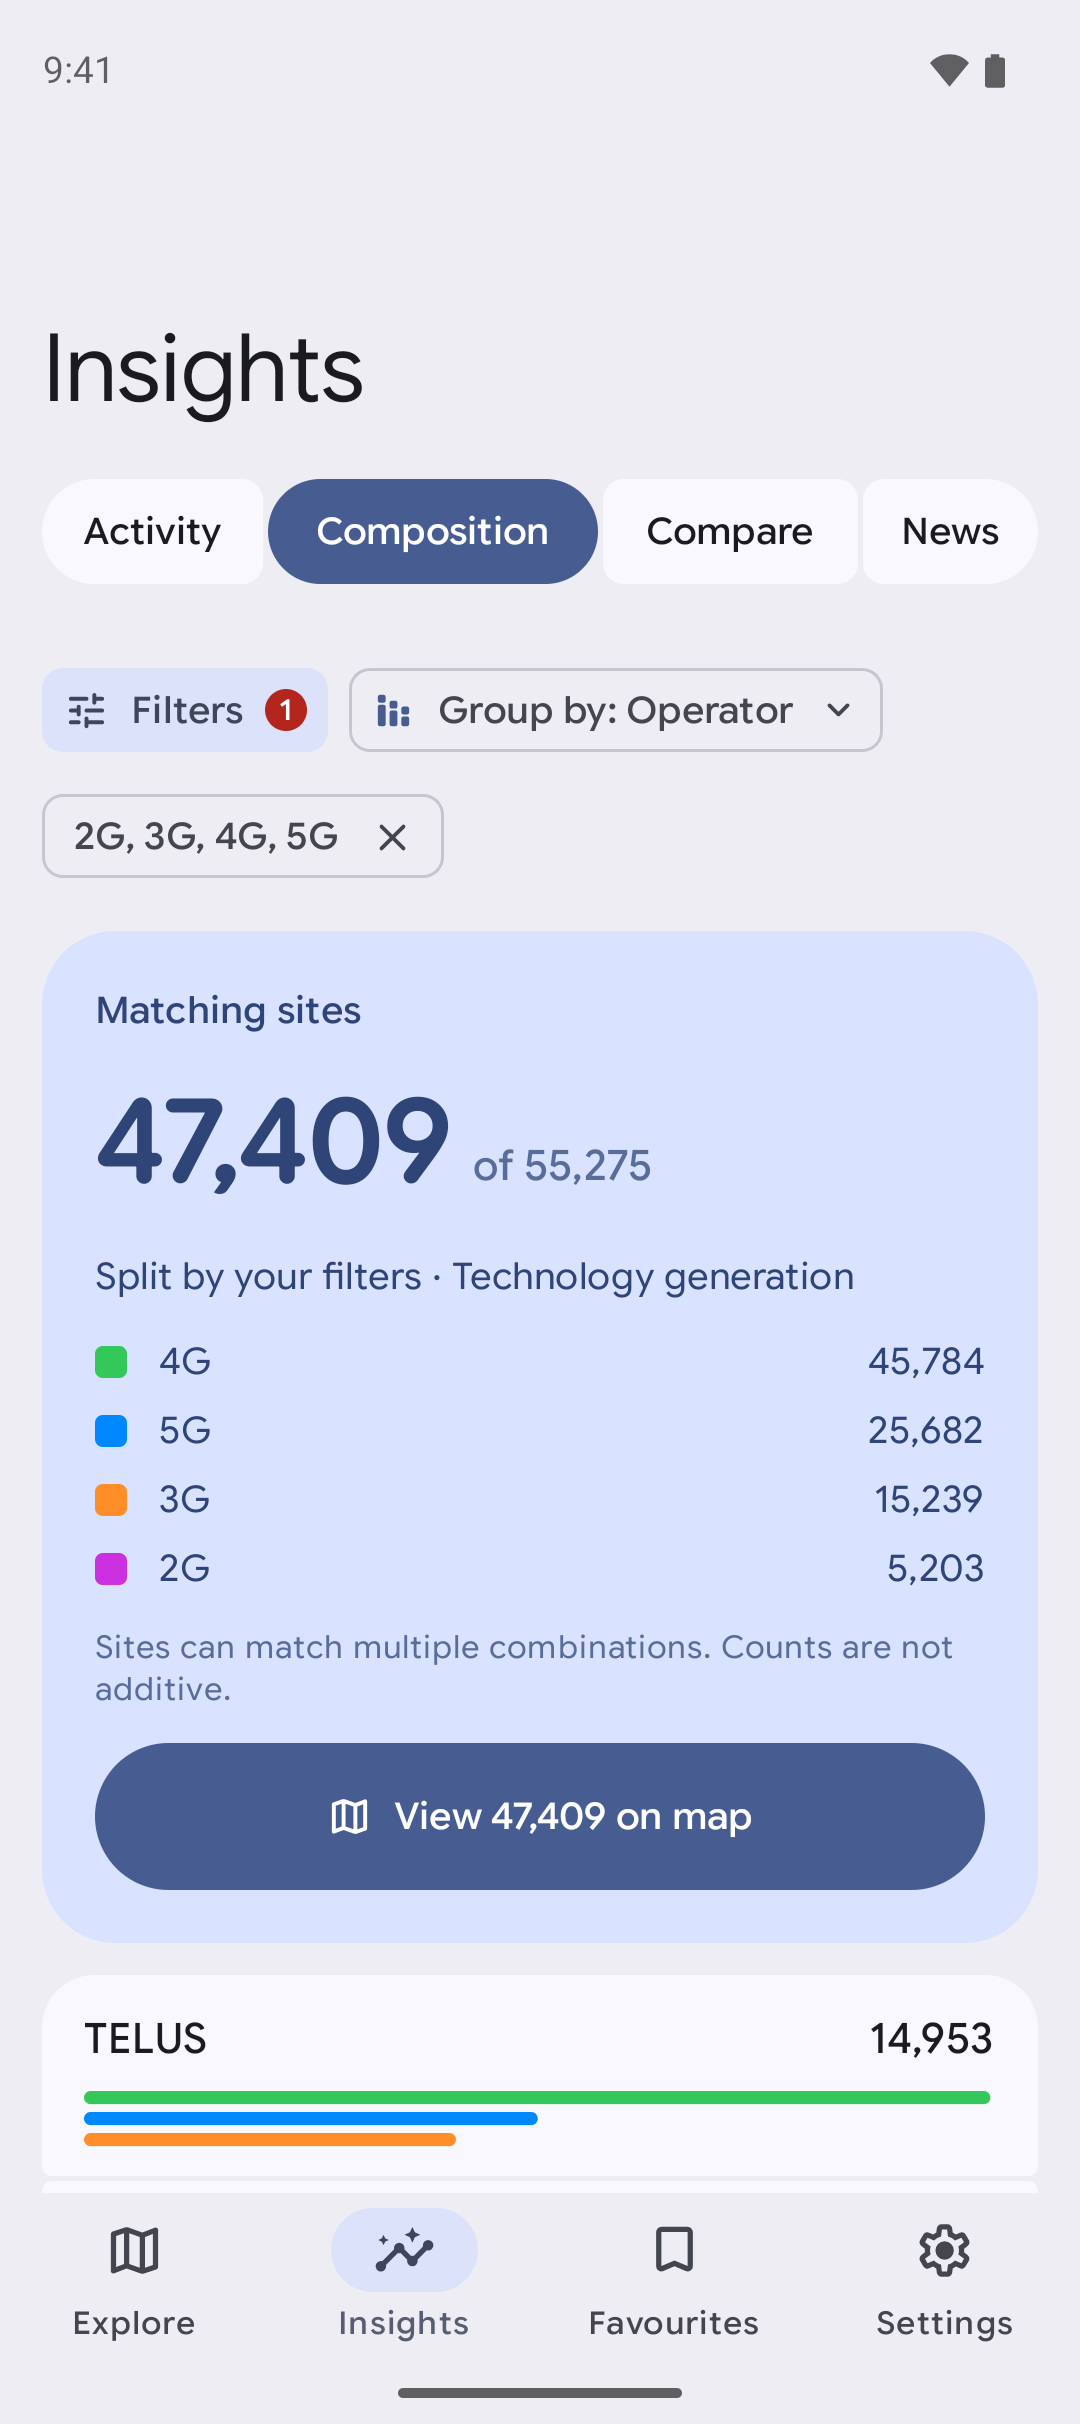1080x2424 pixels.
Task: Tap the TELUS green 4G bar
Action: click(537, 2097)
